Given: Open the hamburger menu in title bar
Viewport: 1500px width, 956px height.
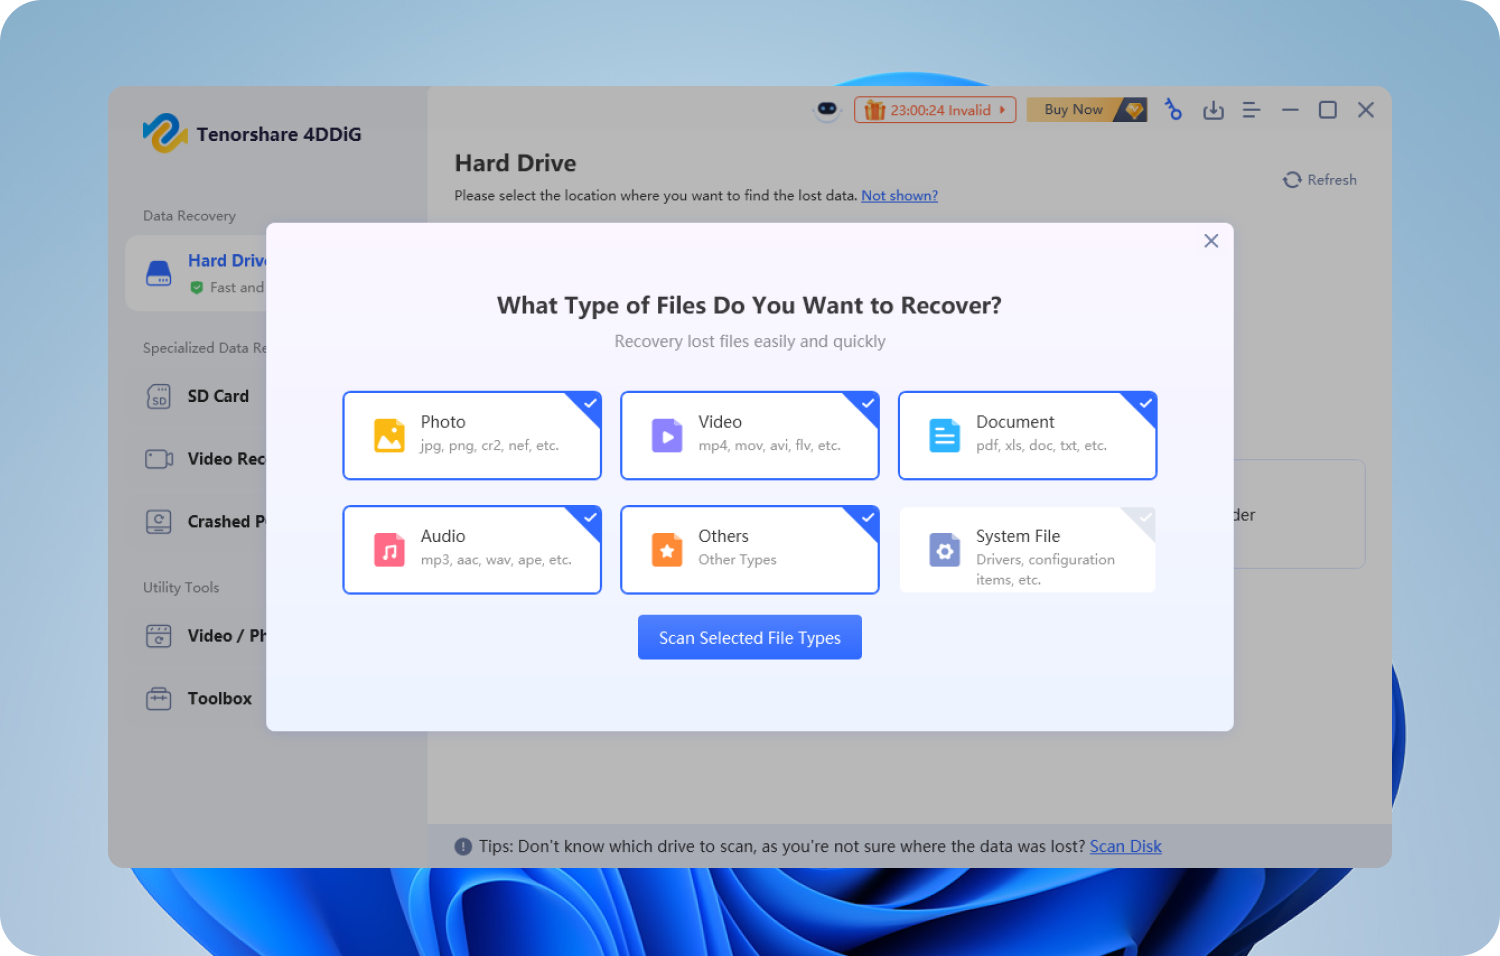Looking at the screenshot, I should [1251, 110].
